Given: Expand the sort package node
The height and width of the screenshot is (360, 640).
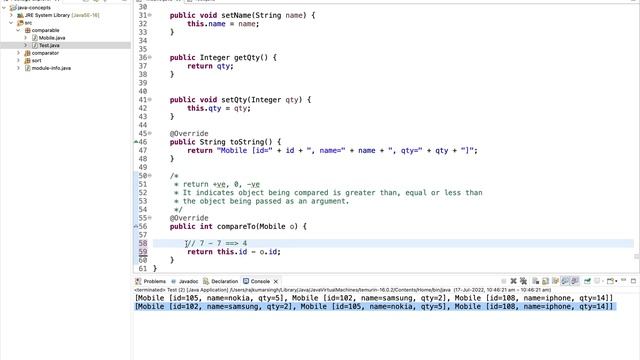Looking at the screenshot, I should click(x=18, y=60).
